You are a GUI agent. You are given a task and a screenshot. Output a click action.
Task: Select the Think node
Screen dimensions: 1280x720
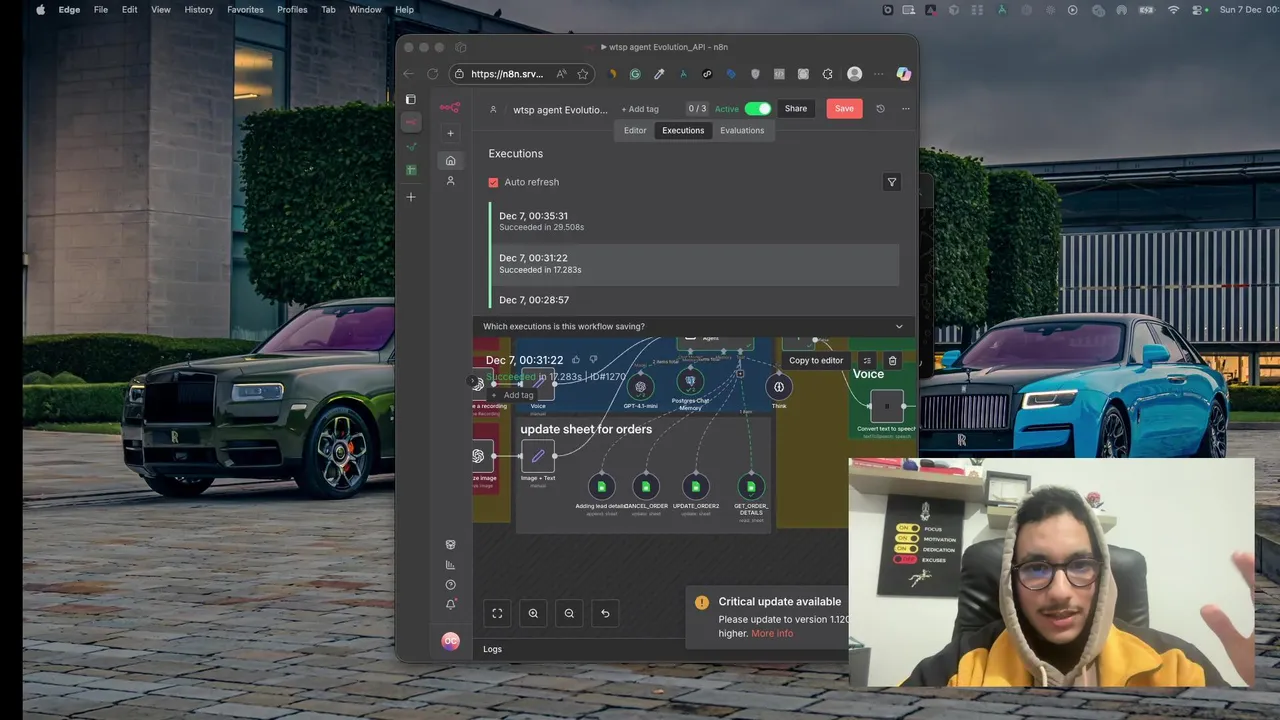pos(779,386)
